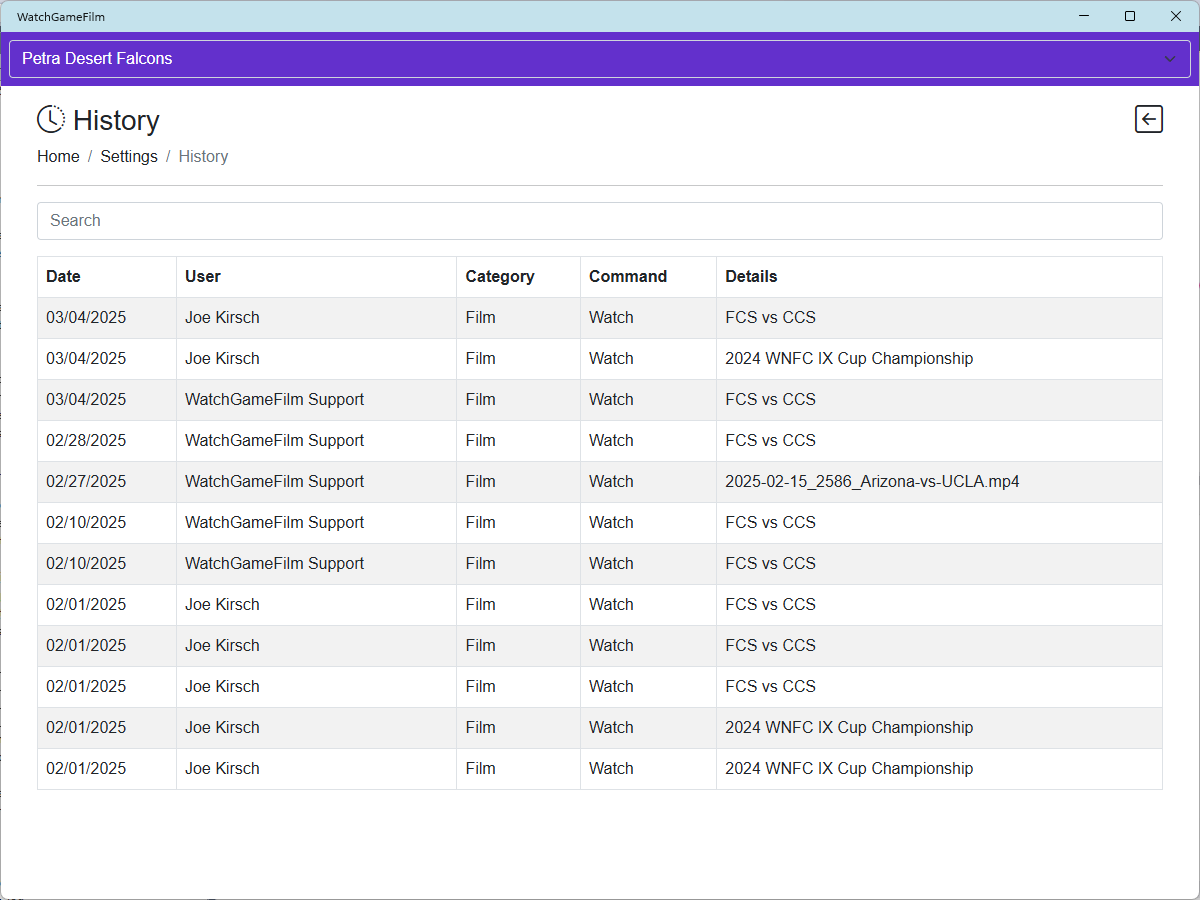Go to Home breadcrumb link
The height and width of the screenshot is (900, 1200).
pyautogui.click(x=58, y=156)
